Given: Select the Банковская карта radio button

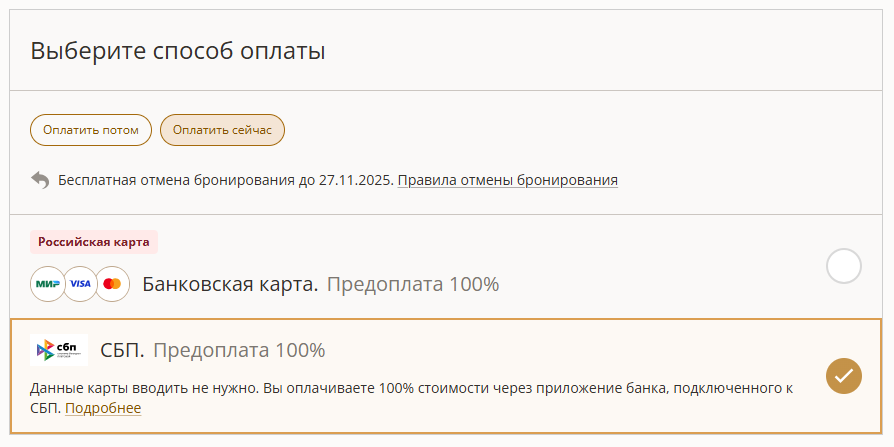Looking at the screenshot, I should (844, 266).
